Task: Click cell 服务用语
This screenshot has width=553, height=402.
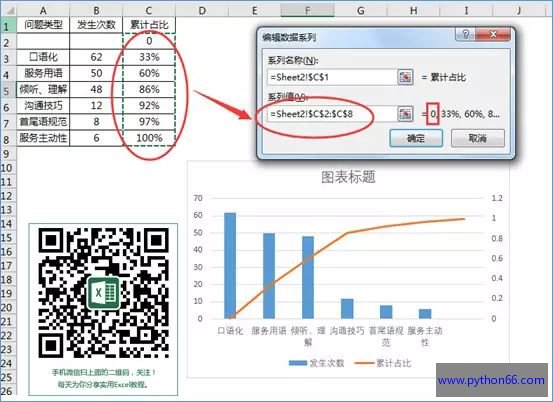Action: click(x=43, y=73)
